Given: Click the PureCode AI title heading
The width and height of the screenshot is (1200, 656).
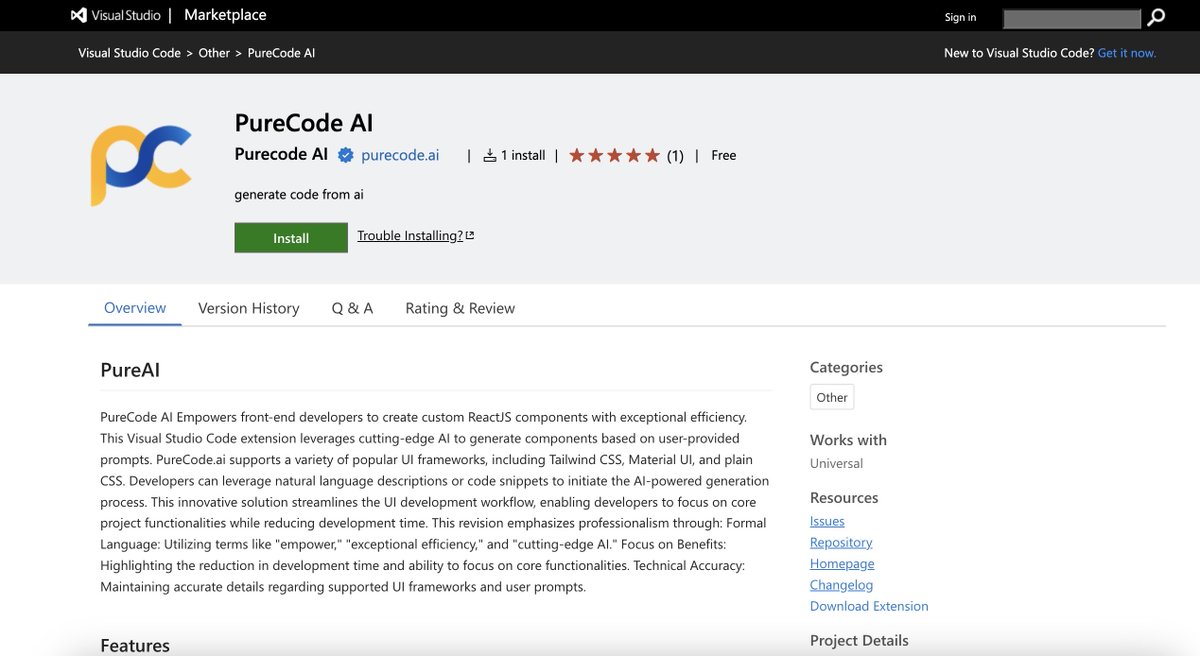Looking at the screenshot, I should (x=304, y=123).
